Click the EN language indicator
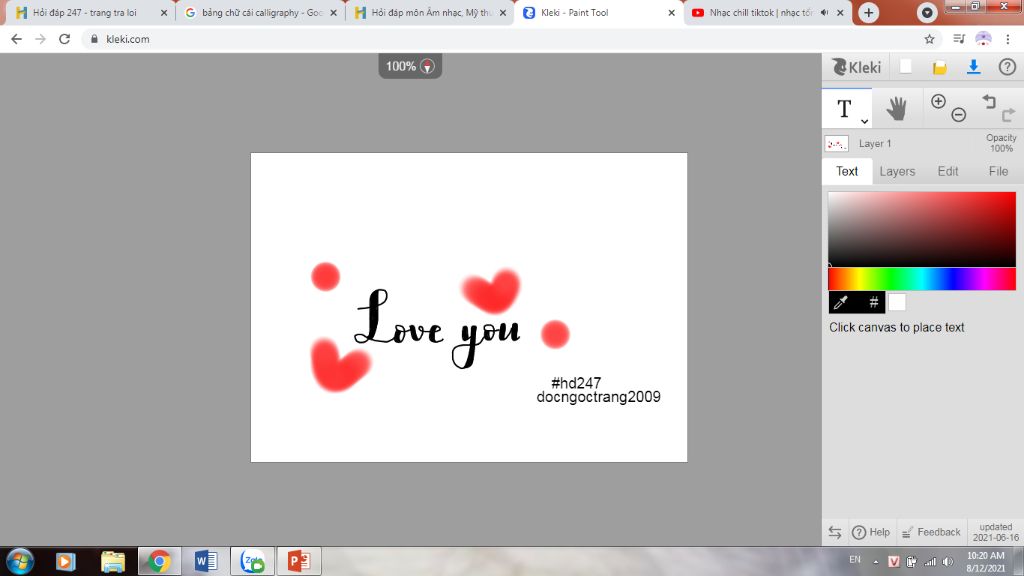The height and width of the screenshot is (576, 1024). [854, 560]
